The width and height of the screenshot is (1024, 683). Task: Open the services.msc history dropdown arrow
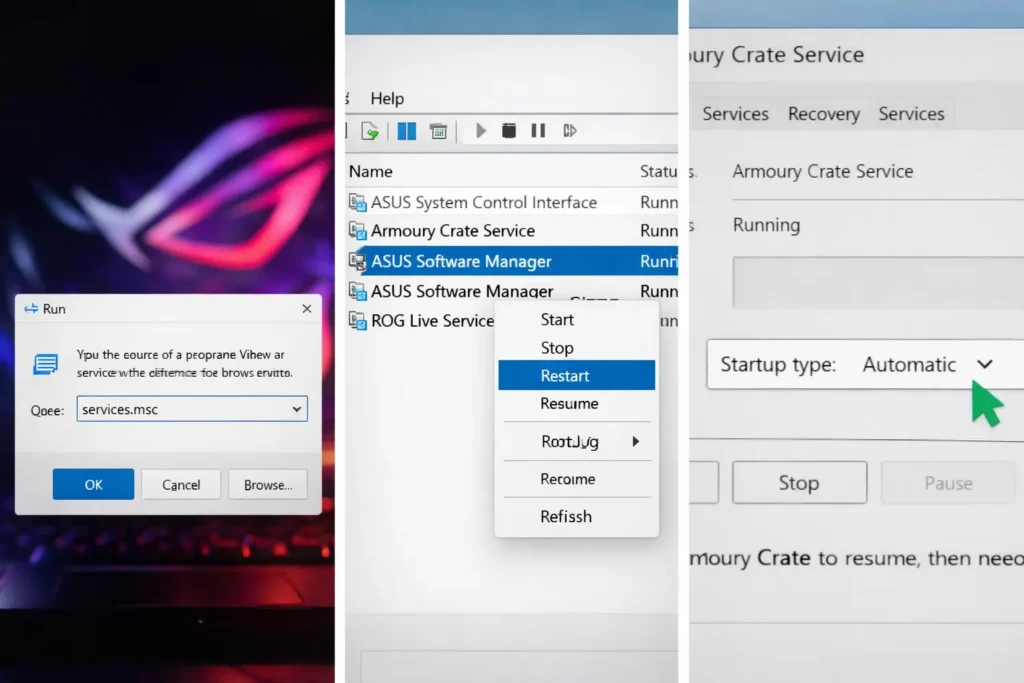295,409
